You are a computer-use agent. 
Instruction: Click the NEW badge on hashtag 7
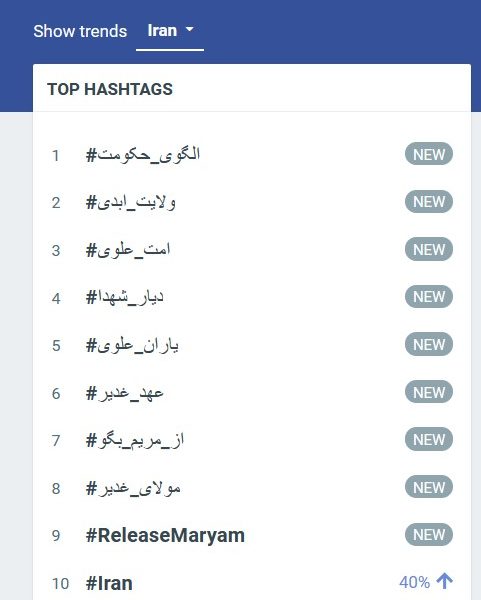(429, 439)
